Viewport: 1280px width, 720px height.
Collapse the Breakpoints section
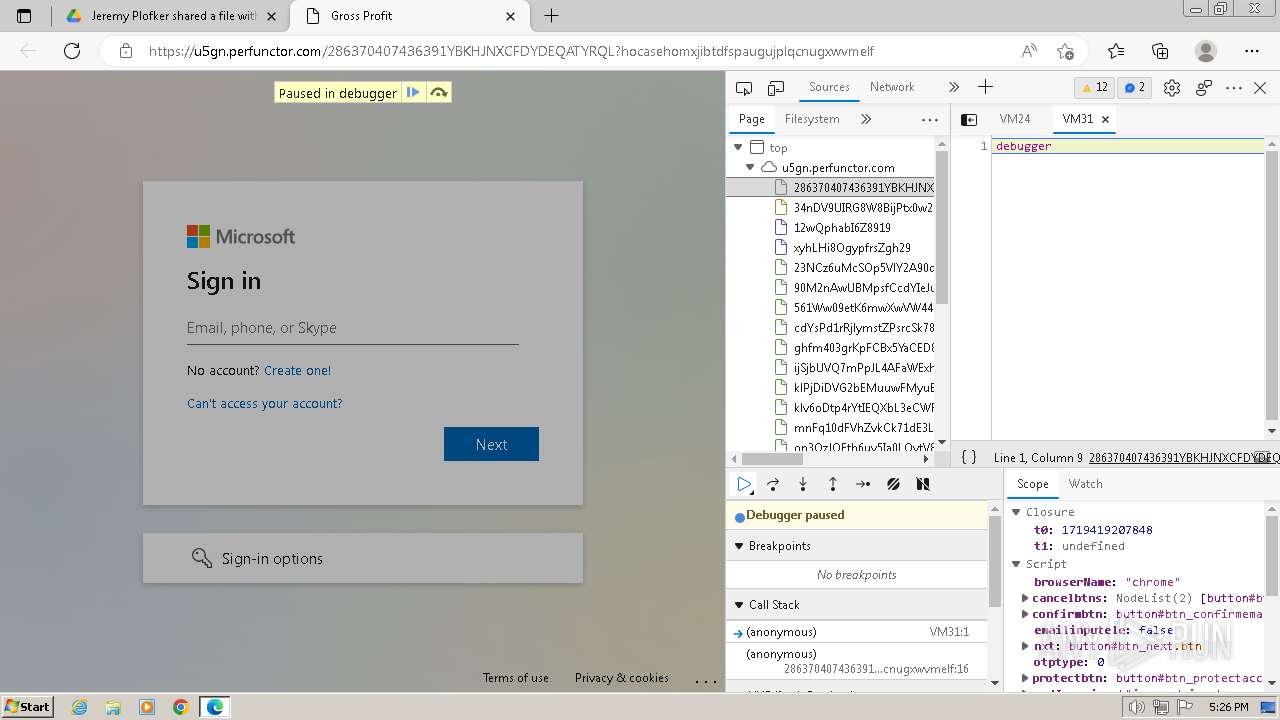(739, 546)
